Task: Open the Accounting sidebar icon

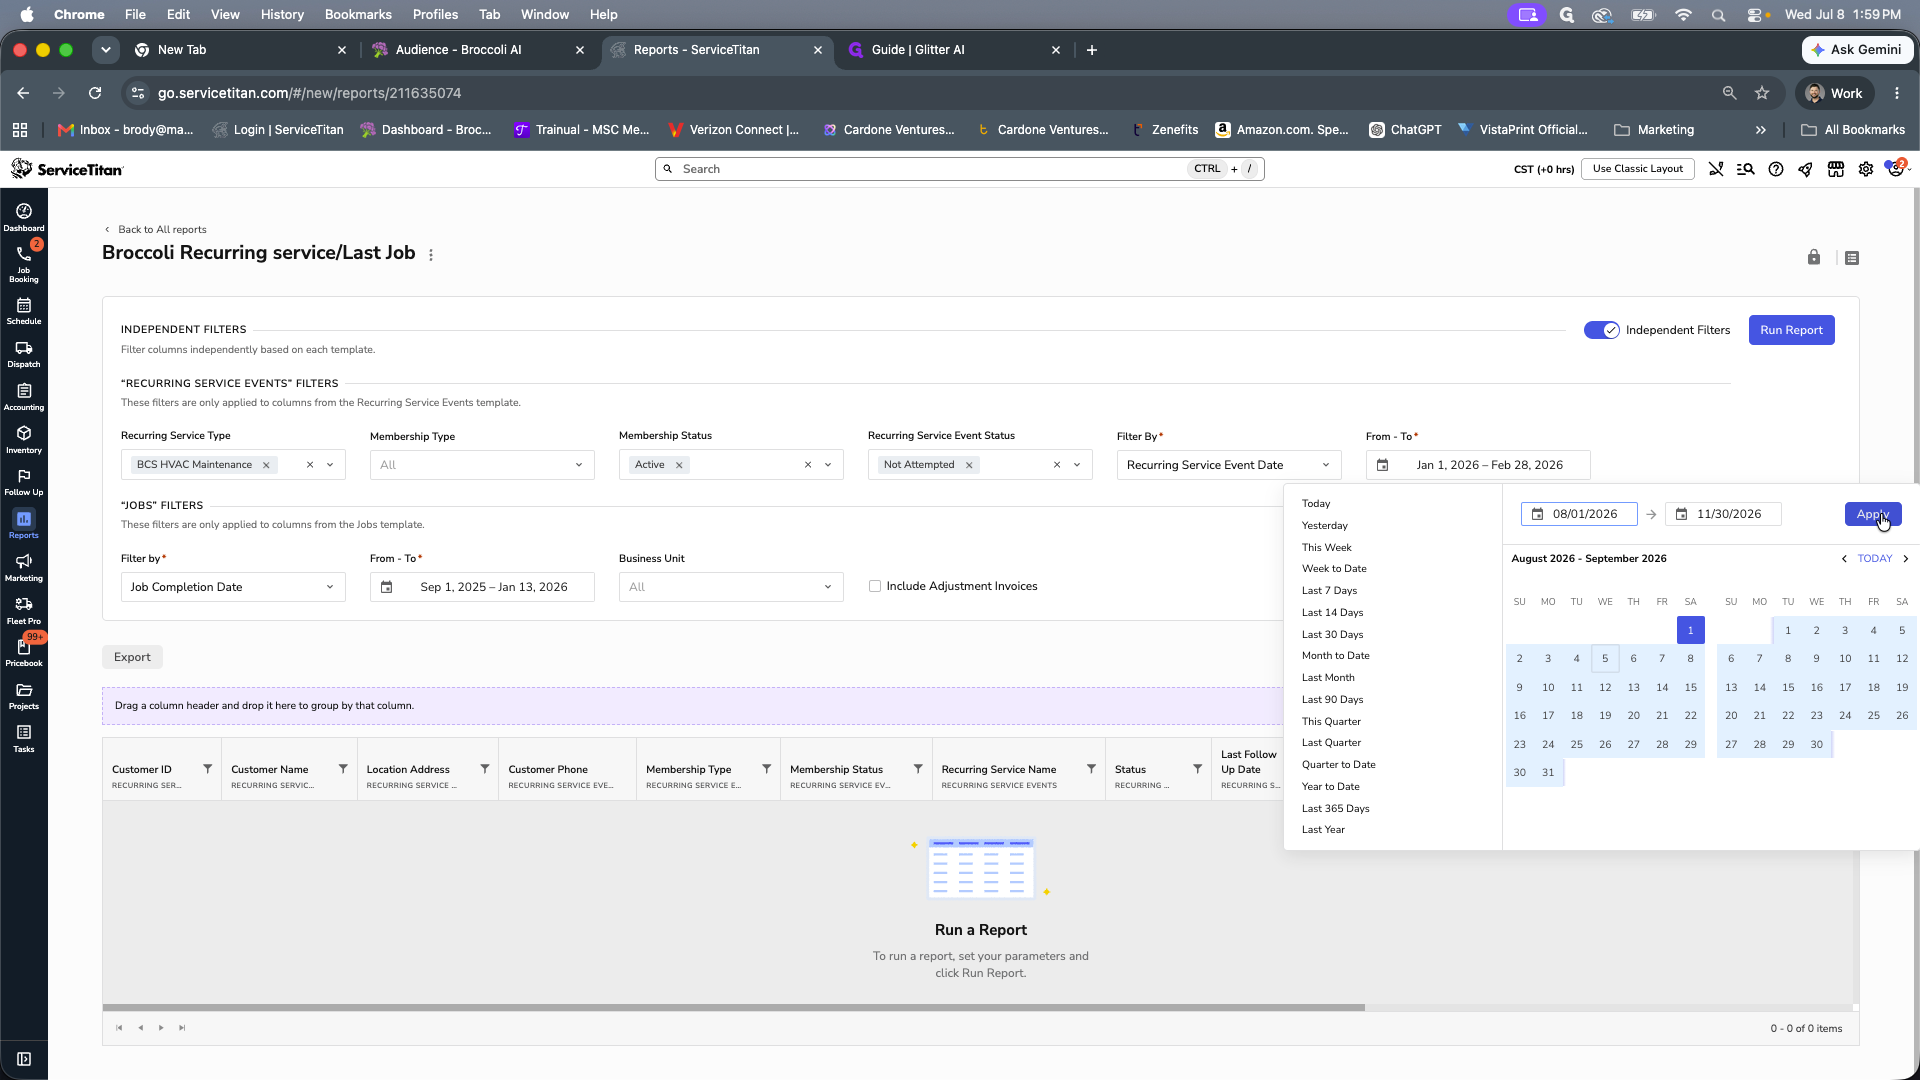Action: (24, 397)
